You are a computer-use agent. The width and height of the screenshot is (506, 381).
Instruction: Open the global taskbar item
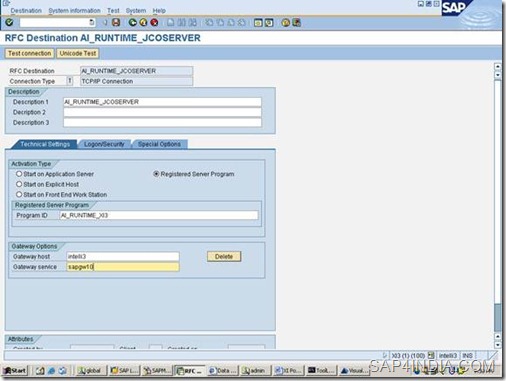click(91, 370)
